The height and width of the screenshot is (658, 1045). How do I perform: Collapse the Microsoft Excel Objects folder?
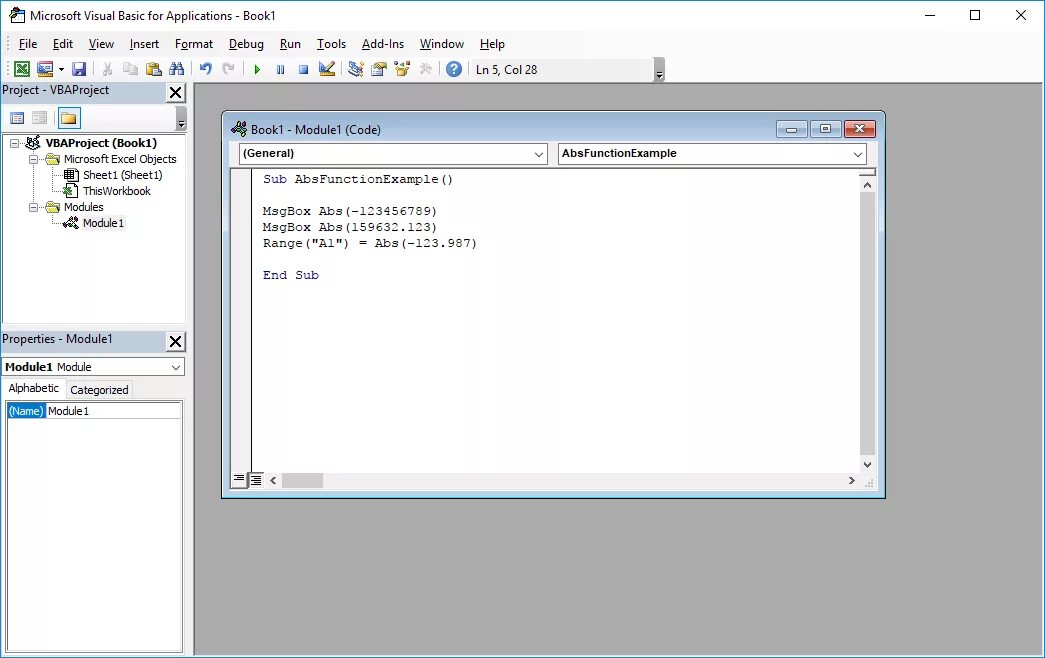(x=33, y=159)
